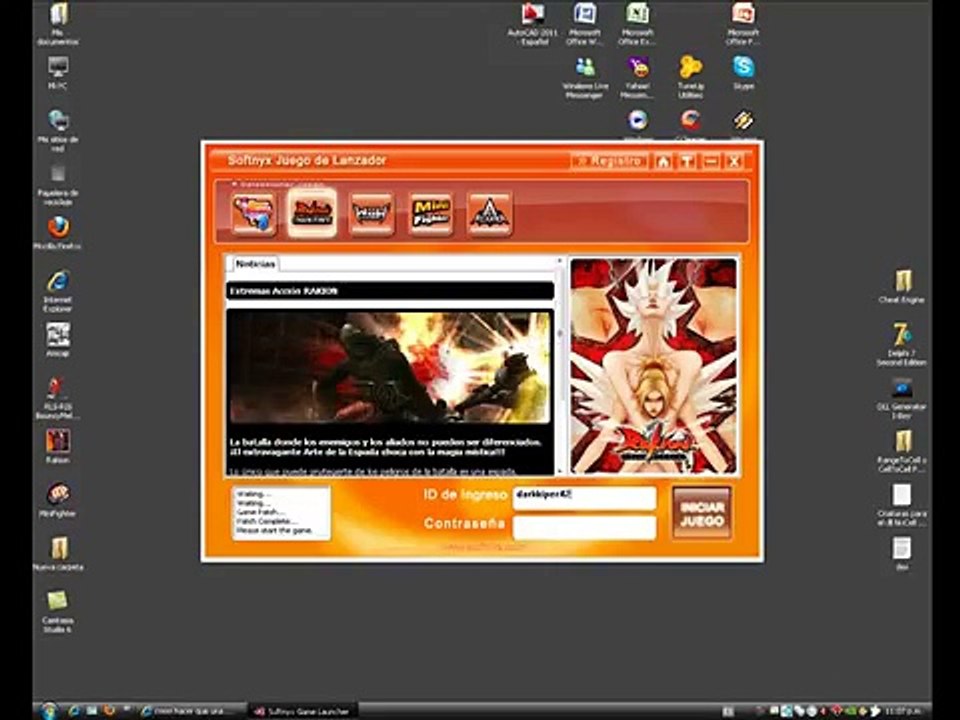This screenshot has width=960, height=720.
Task: Open Microsoft Office Excel desktop shortcut
Action: (637, 24)
